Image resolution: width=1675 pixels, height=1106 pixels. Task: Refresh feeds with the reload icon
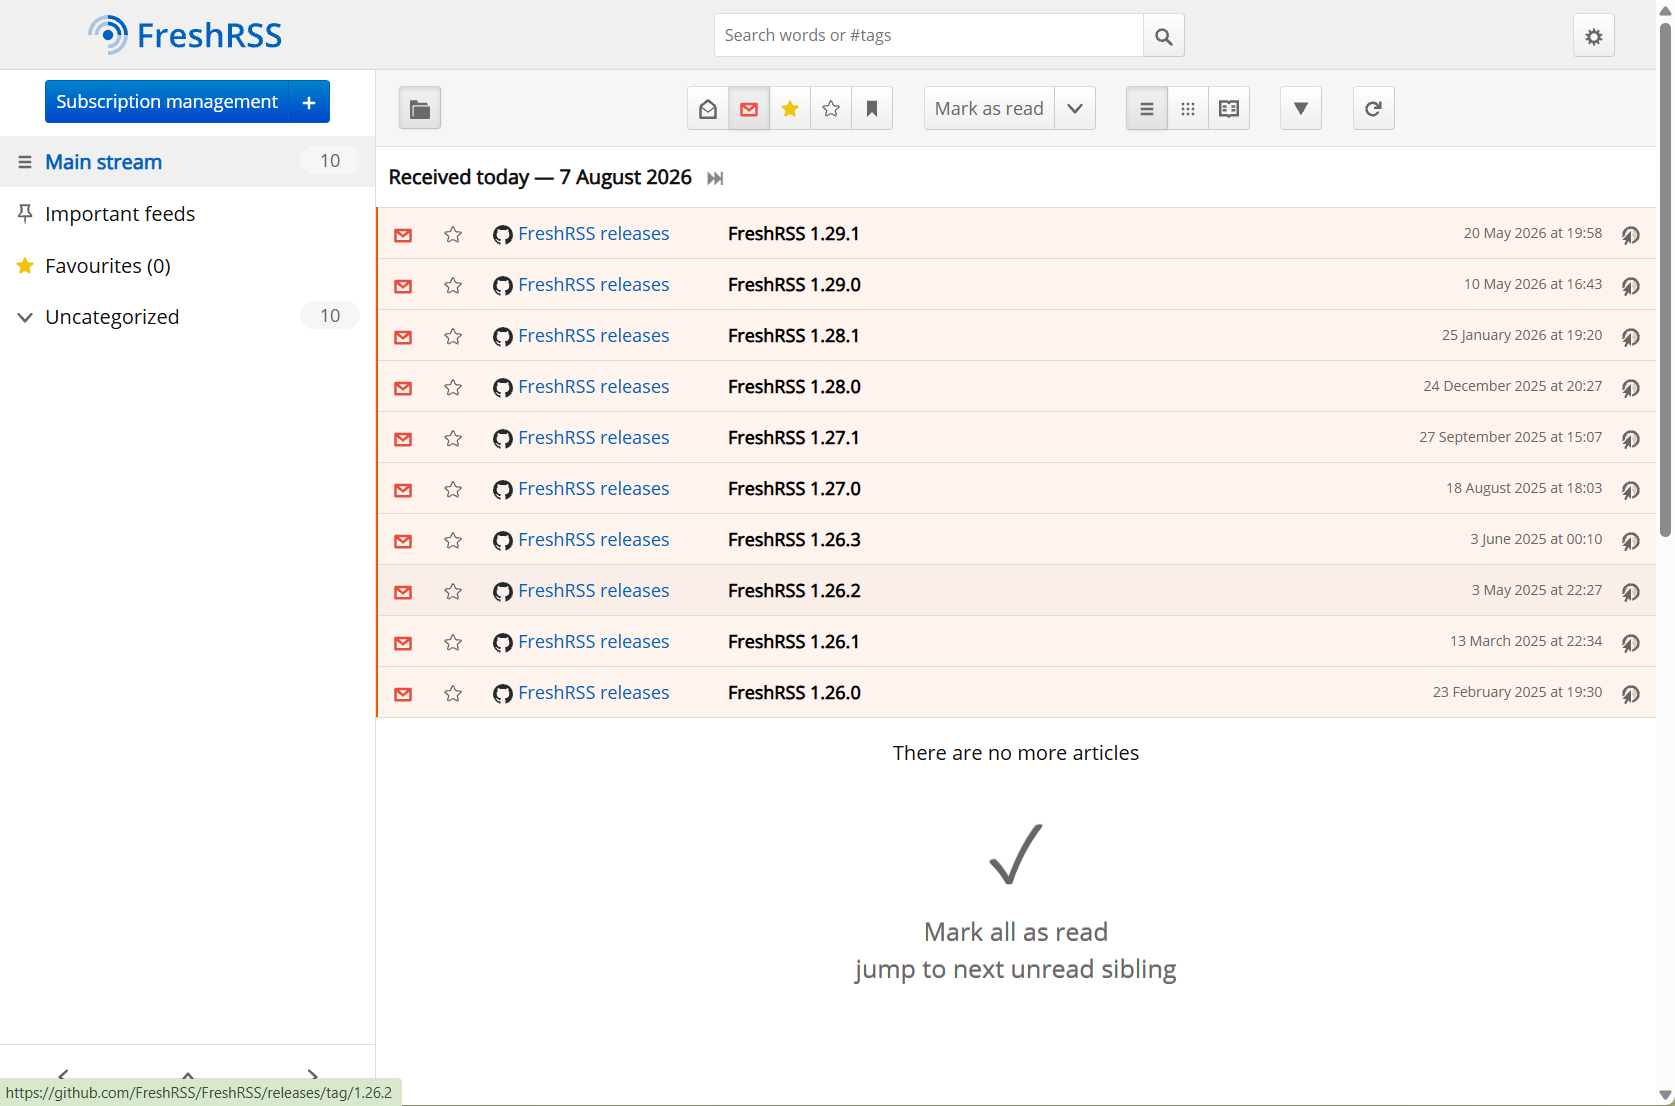click(x=1373, y=109)
